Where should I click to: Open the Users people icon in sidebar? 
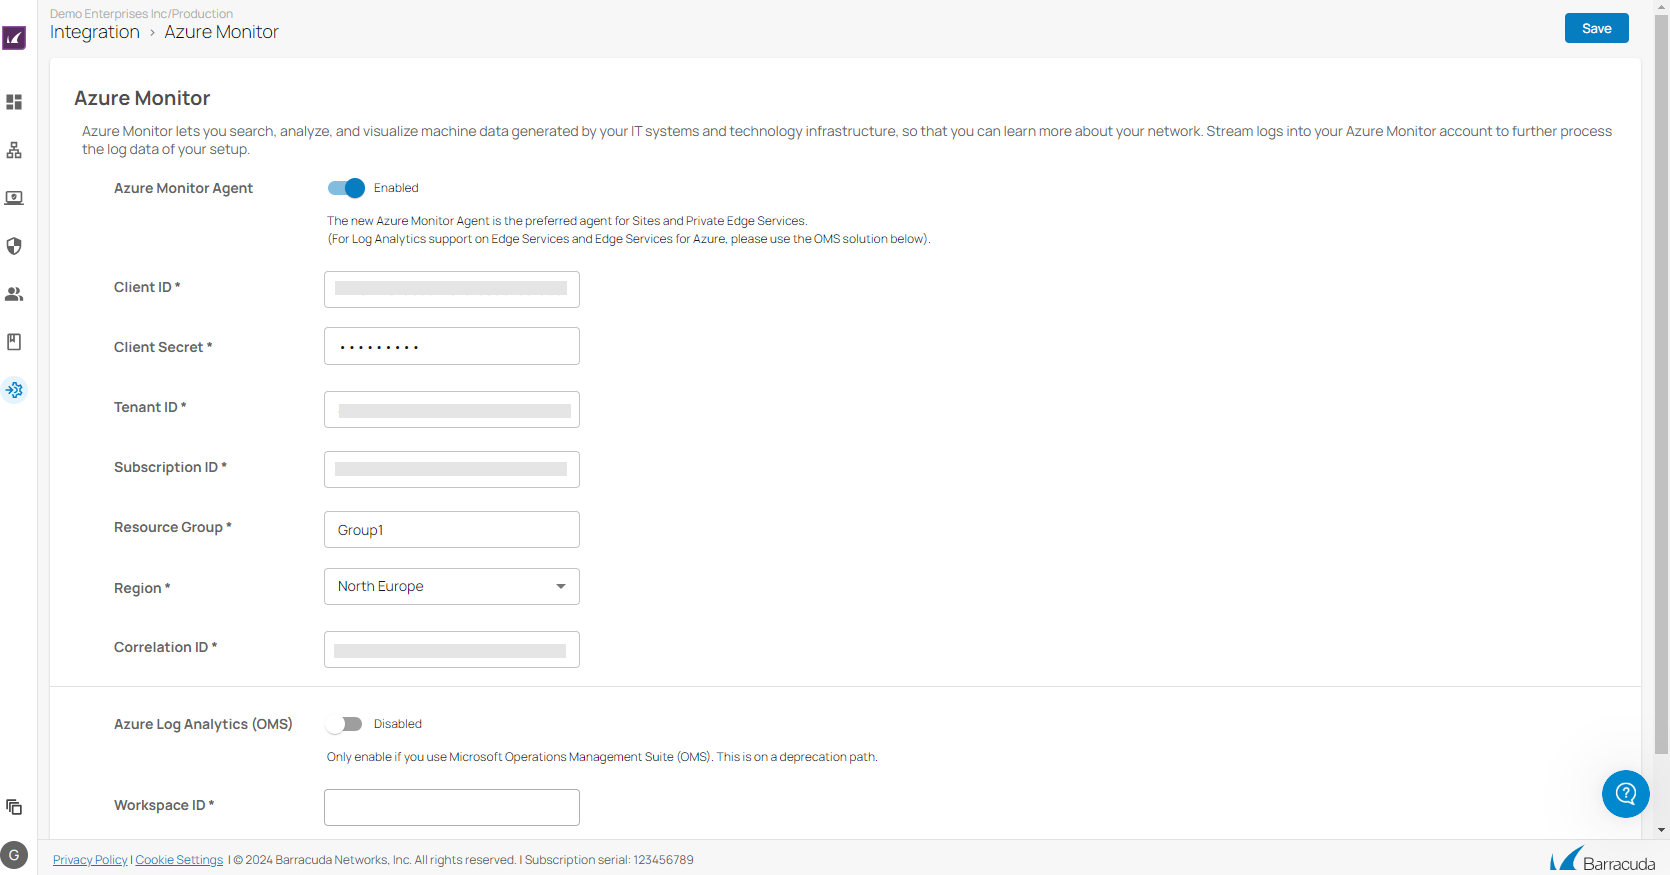click(14, 294)
